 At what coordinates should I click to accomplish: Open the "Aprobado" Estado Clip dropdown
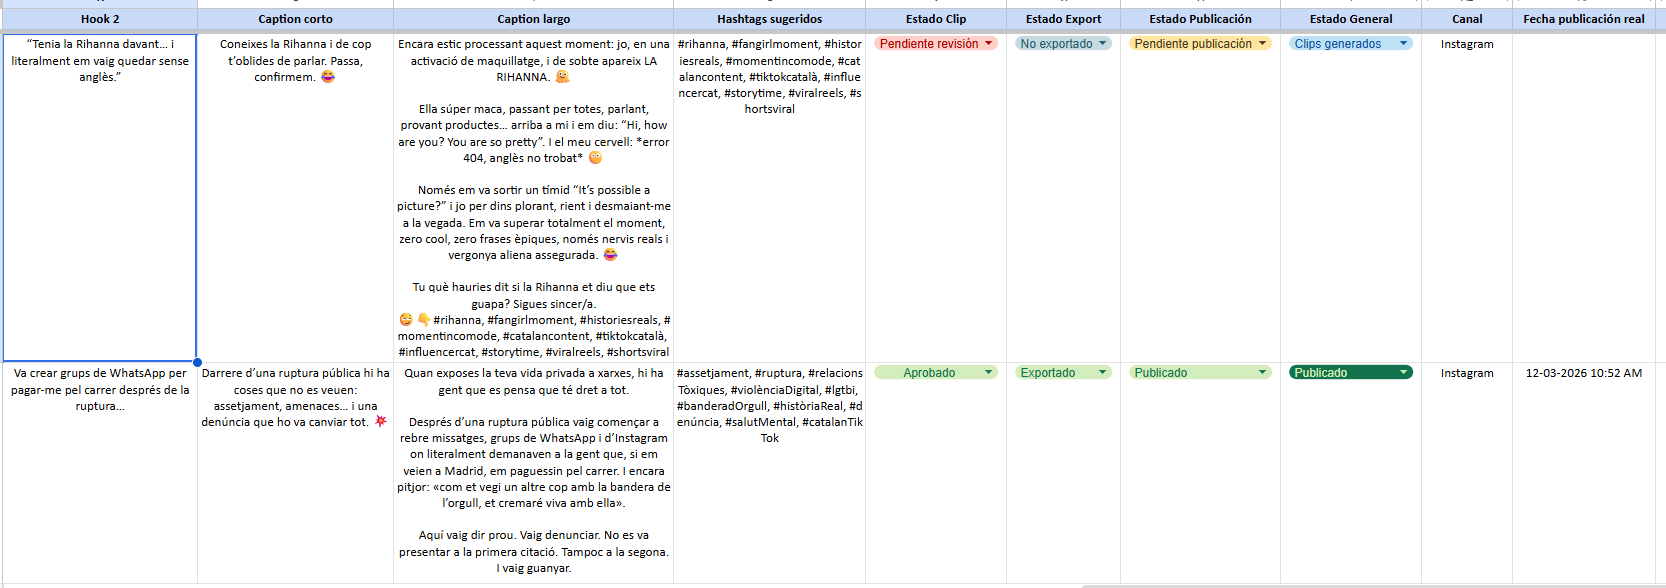point(936,373)
